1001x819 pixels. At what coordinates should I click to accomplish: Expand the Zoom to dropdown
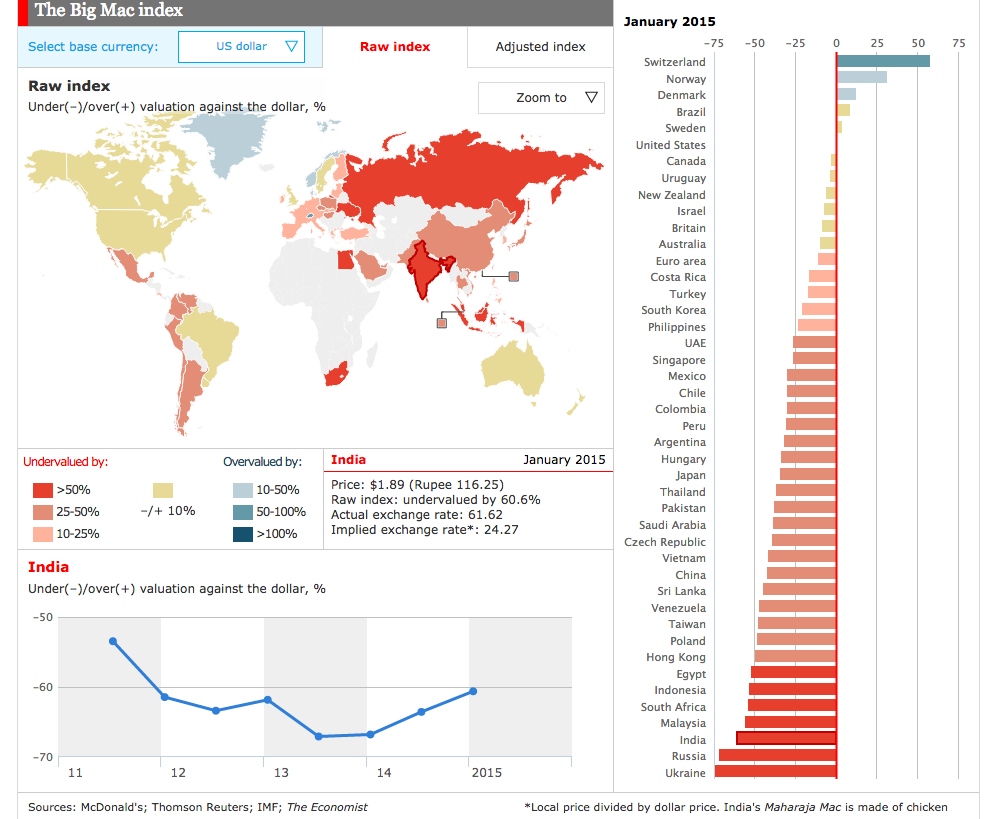(541, 97)
